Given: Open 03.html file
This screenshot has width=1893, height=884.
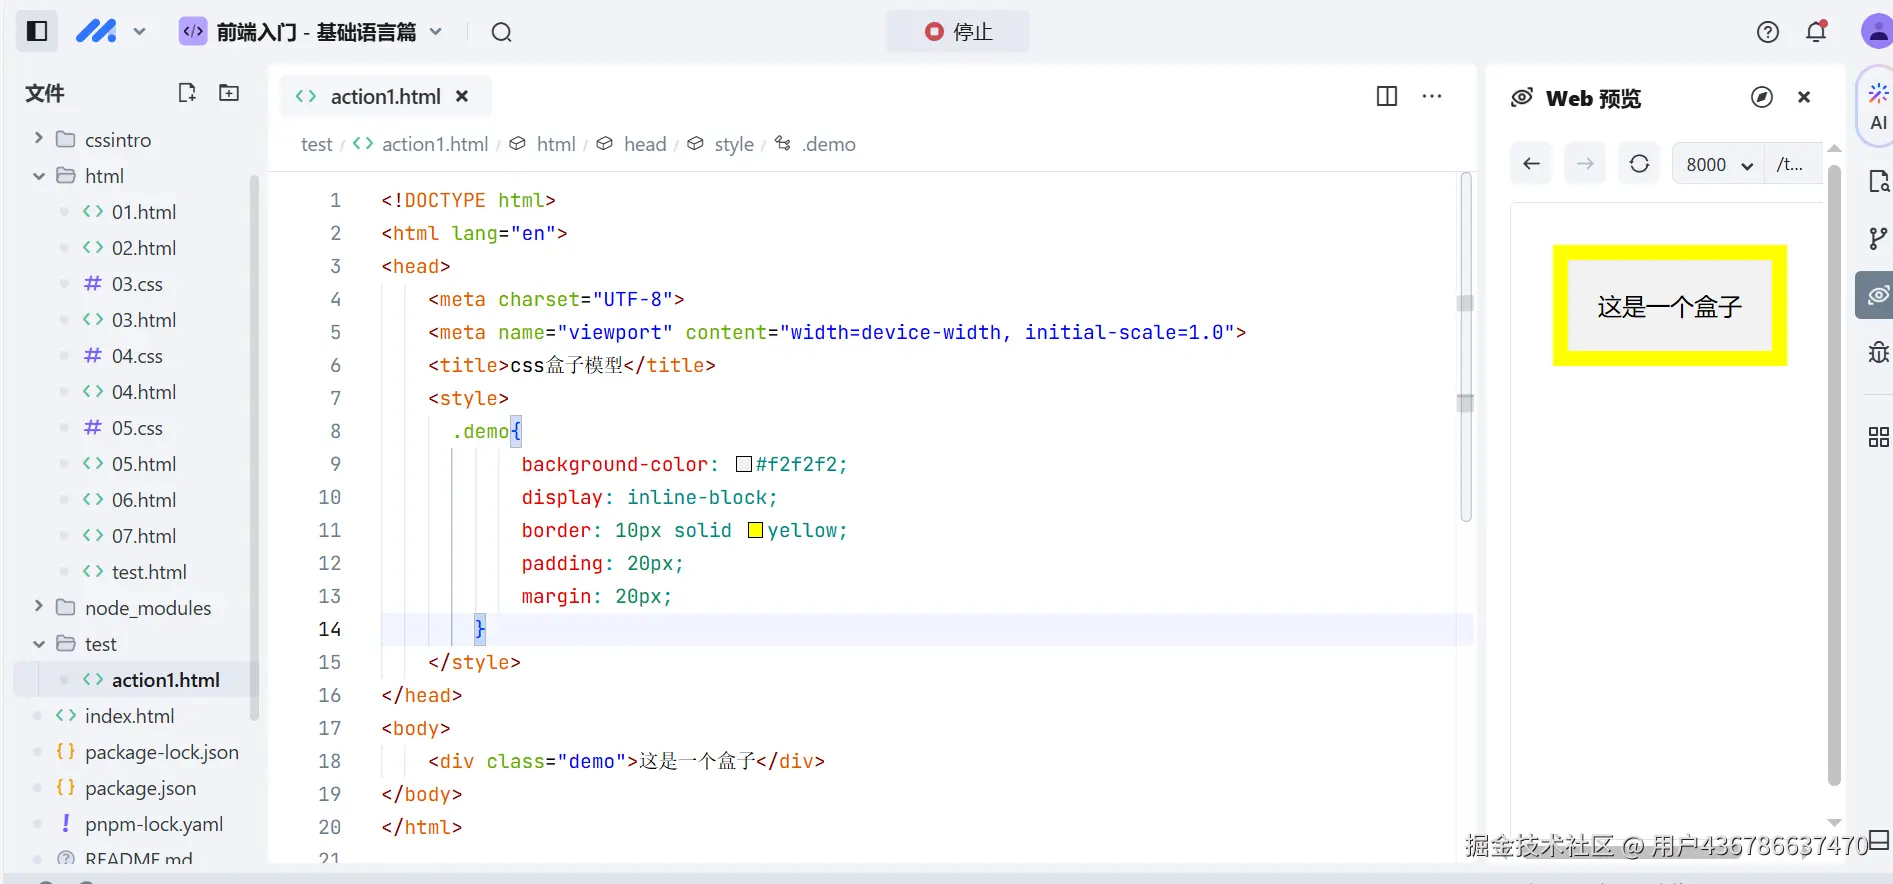Looking at the screenshot, I should [x=143, y=320].
